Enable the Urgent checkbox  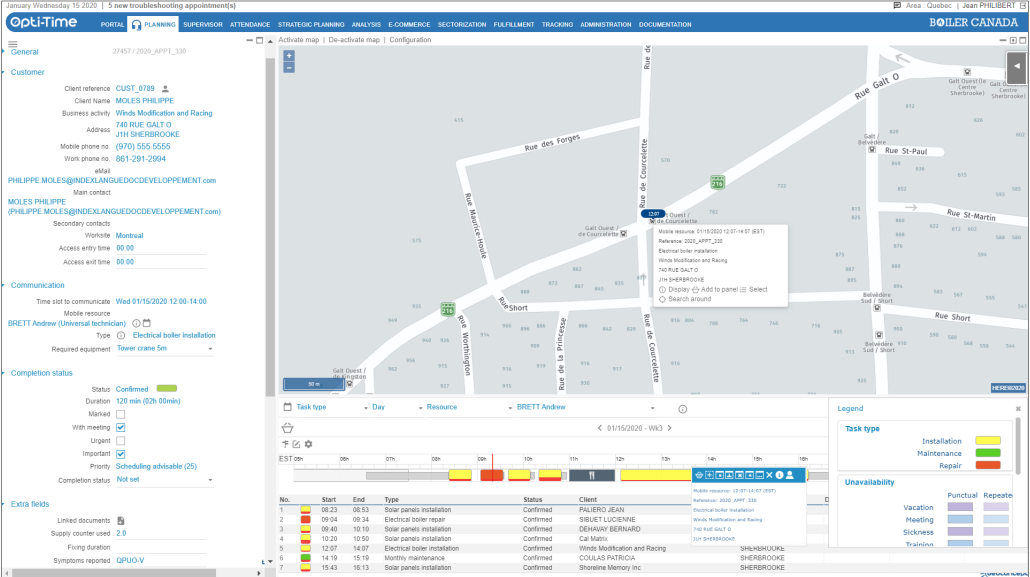tap(120, 441)
